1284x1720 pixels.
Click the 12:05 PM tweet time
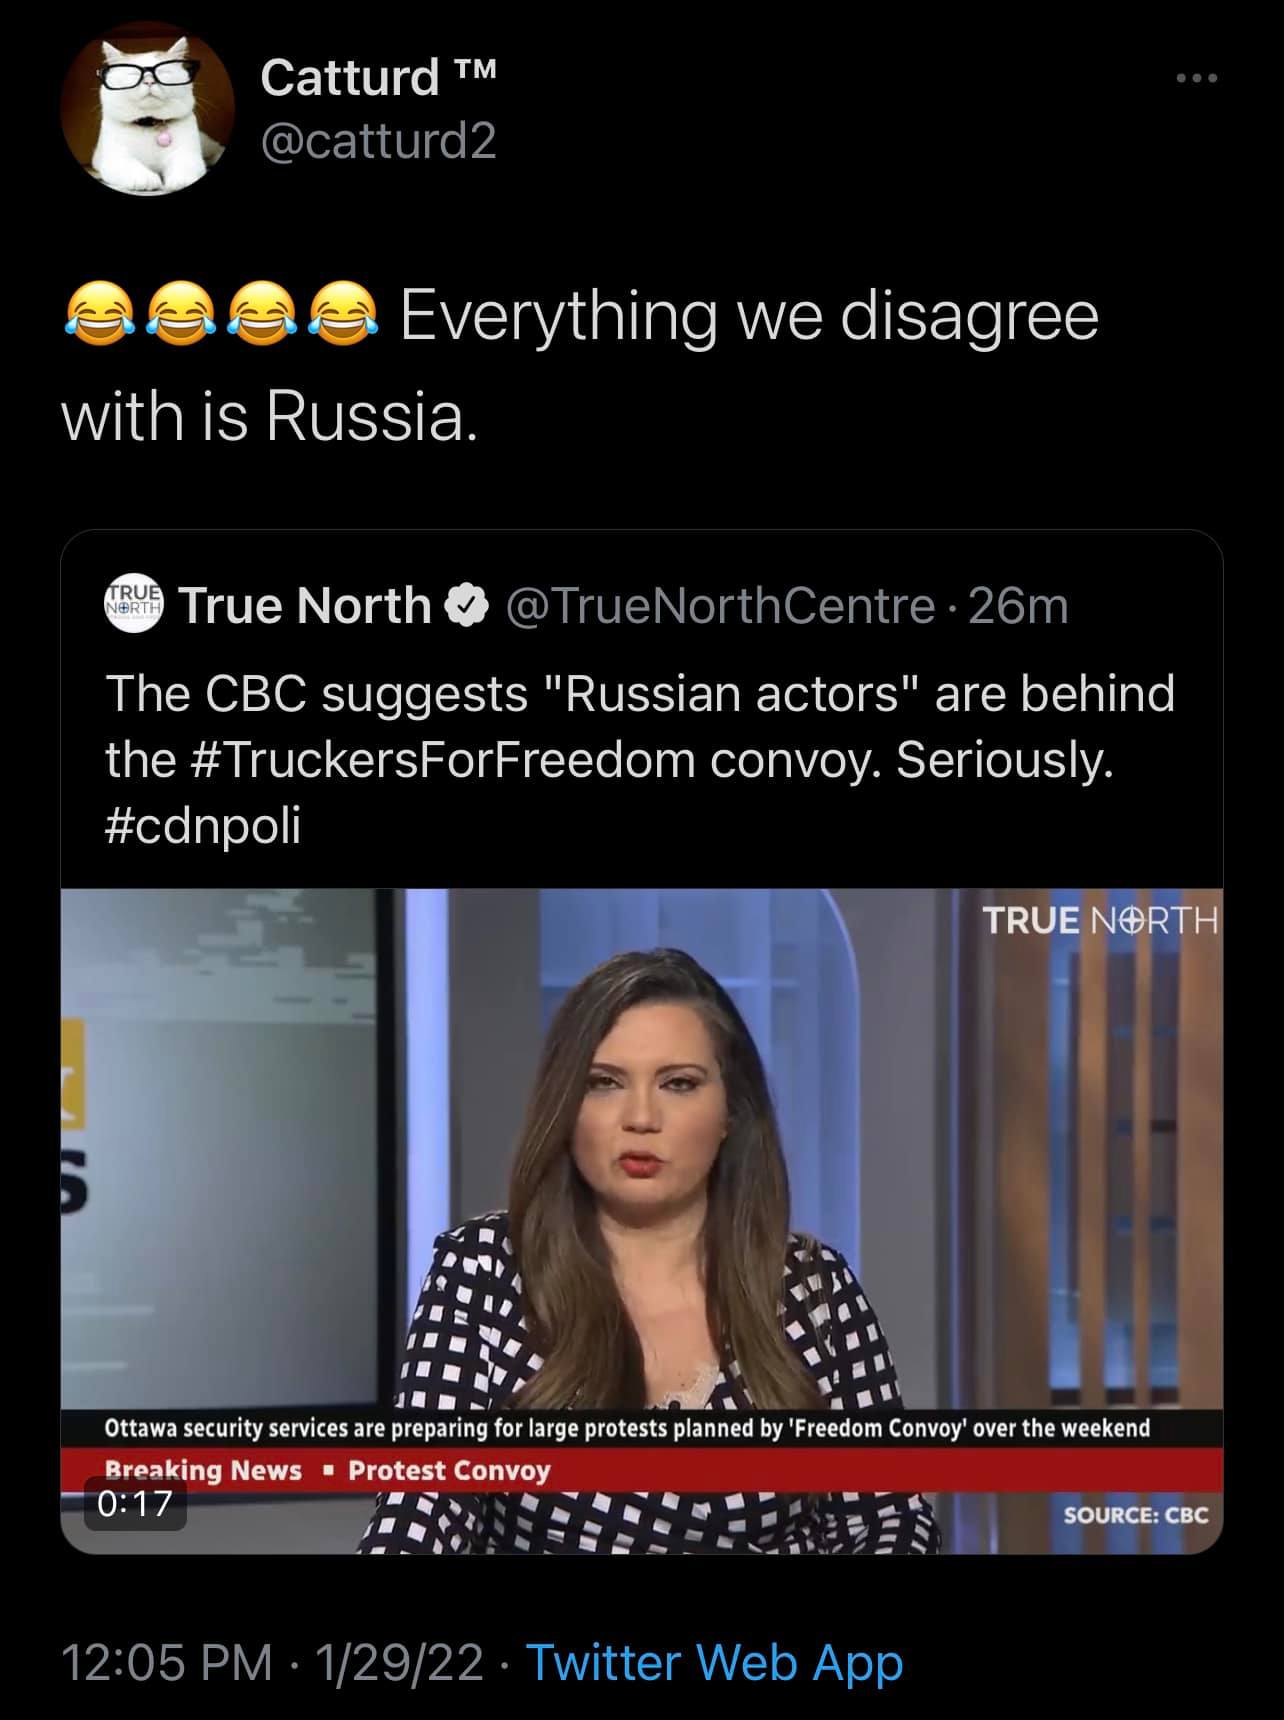[x=167, y=1662]
